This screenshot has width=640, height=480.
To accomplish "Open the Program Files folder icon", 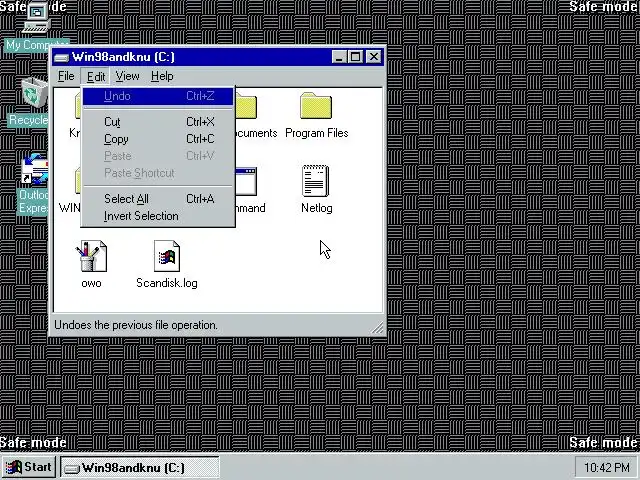I will pos(316,106).
